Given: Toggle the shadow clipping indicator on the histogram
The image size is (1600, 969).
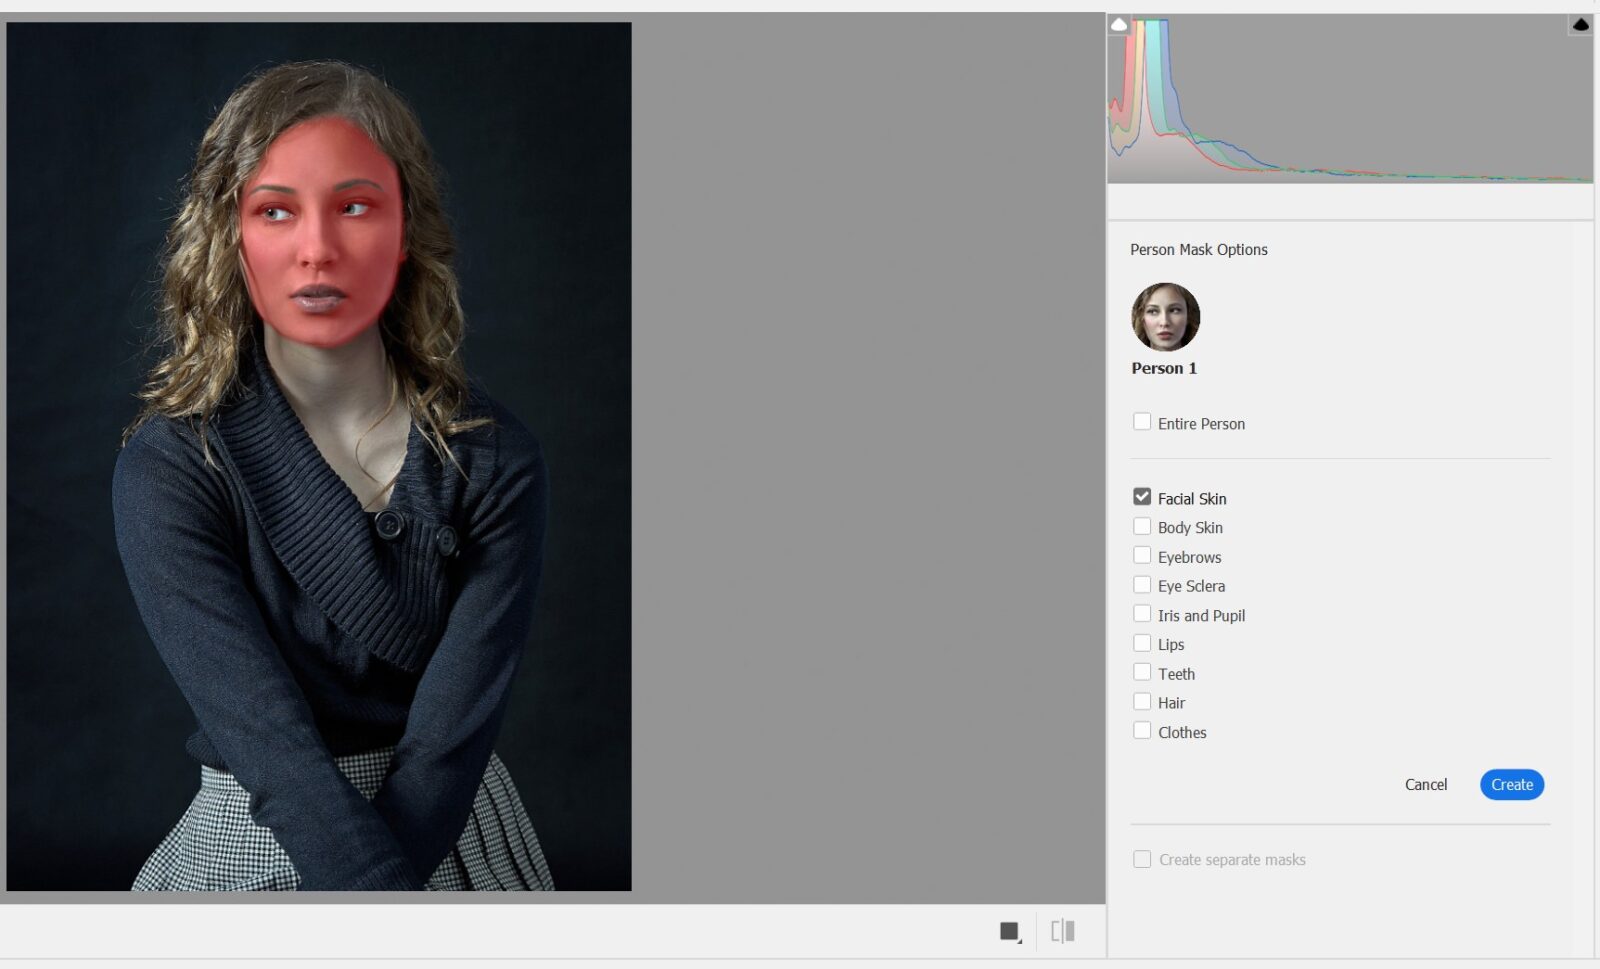Looking at the screenshot, I should tap(1118, 22).
